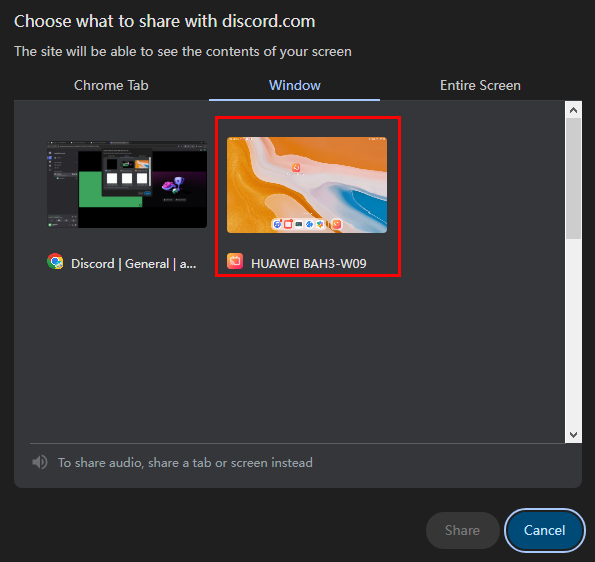Click the 'To share audio' hint text

tap(185, 463)
